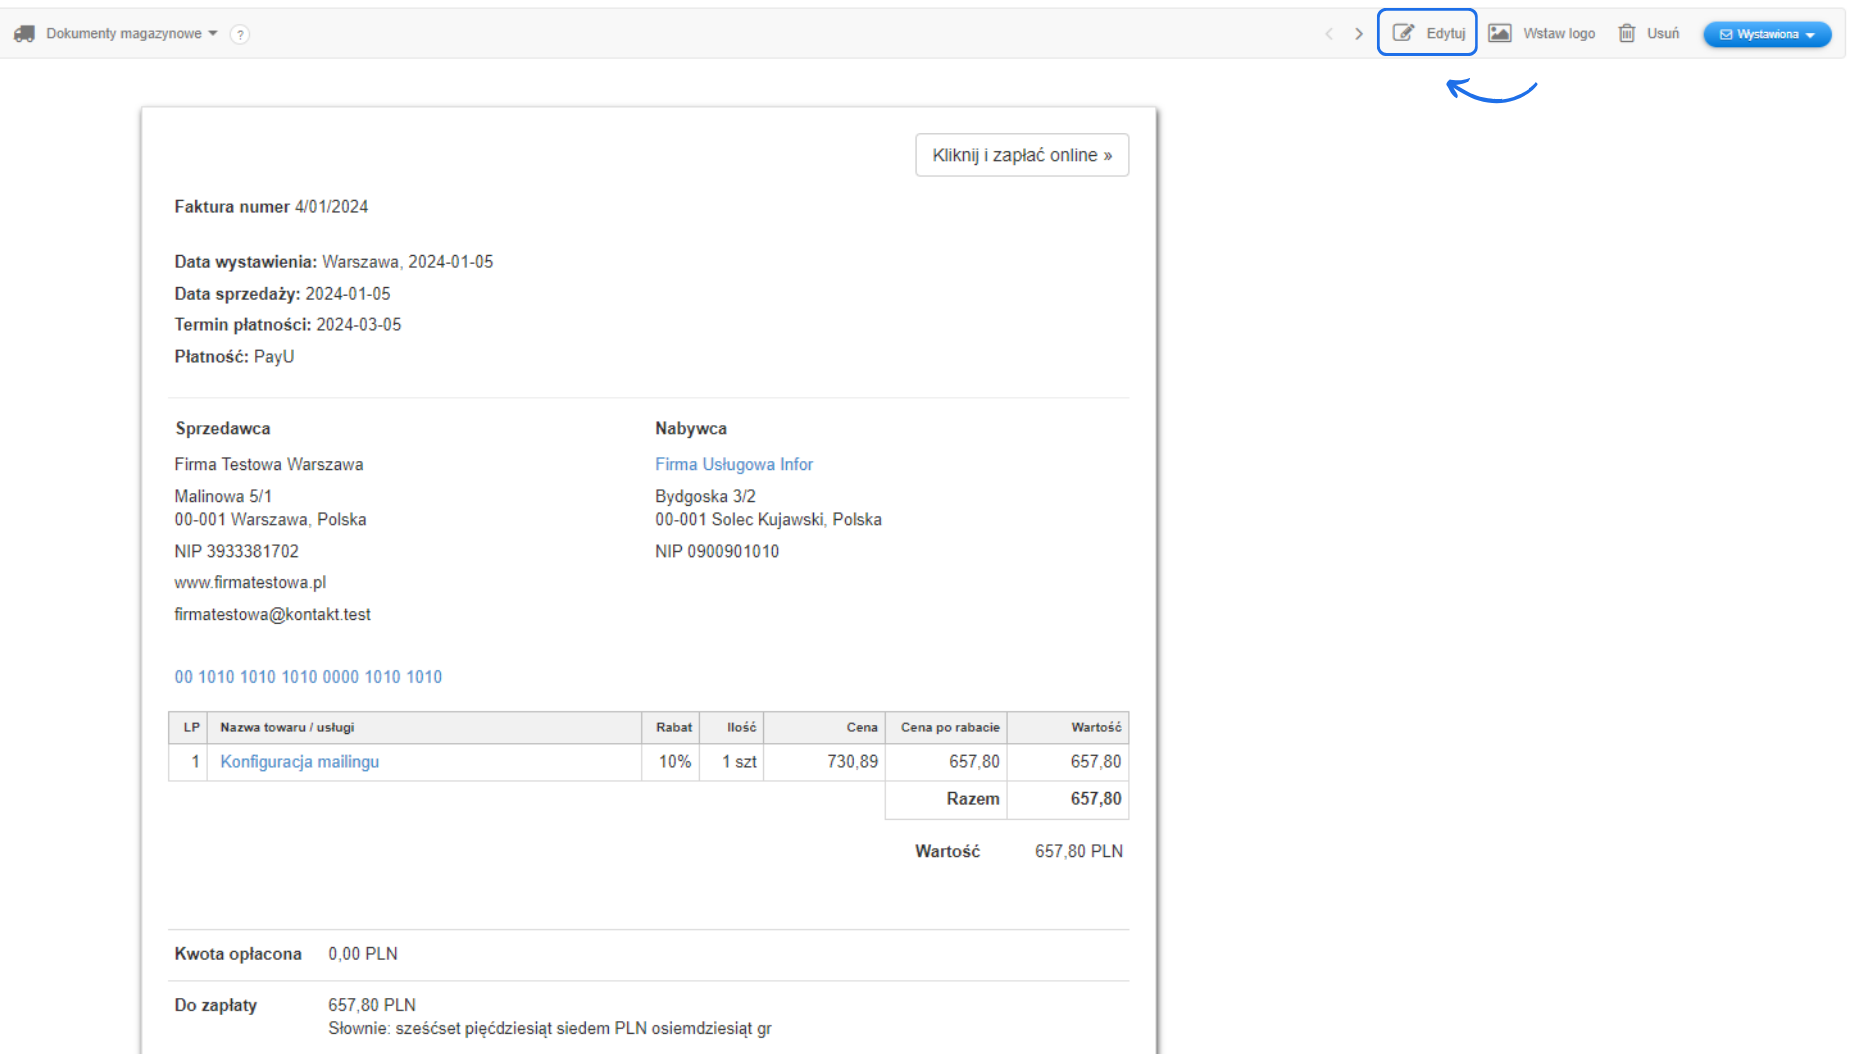
Task: Click the Usuń label in toolbar
Action: pos(1663,33)
